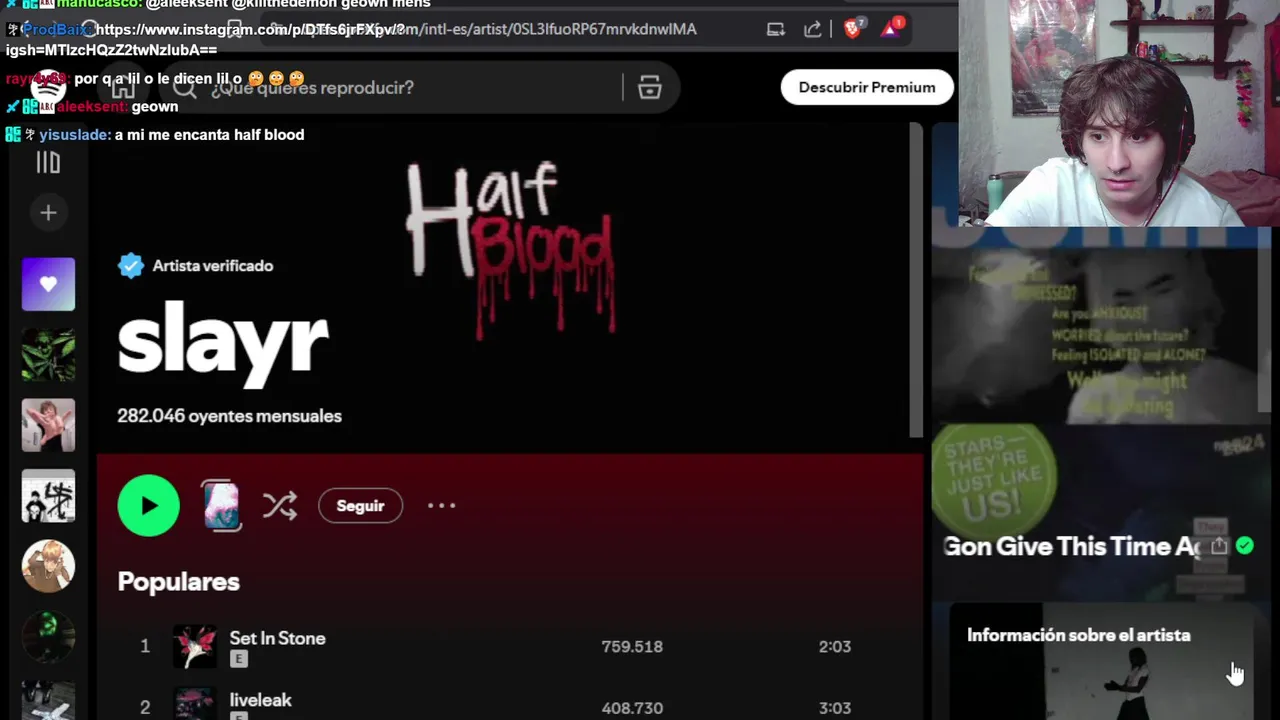Click the duration 2:03 for Set In Stone
1280x720 pixels.
(x=835, y=647)
